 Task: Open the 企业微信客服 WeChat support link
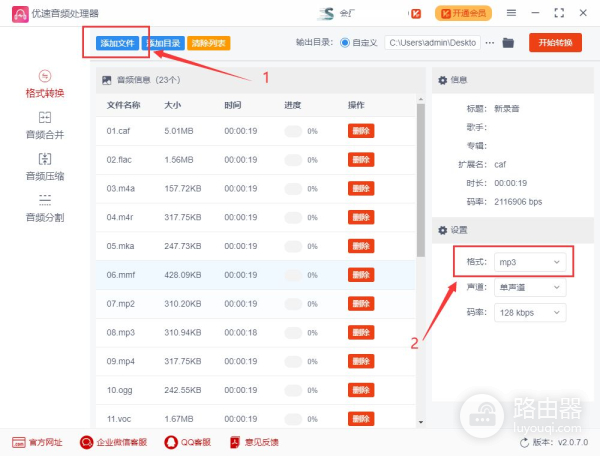(x=114, y=443)
